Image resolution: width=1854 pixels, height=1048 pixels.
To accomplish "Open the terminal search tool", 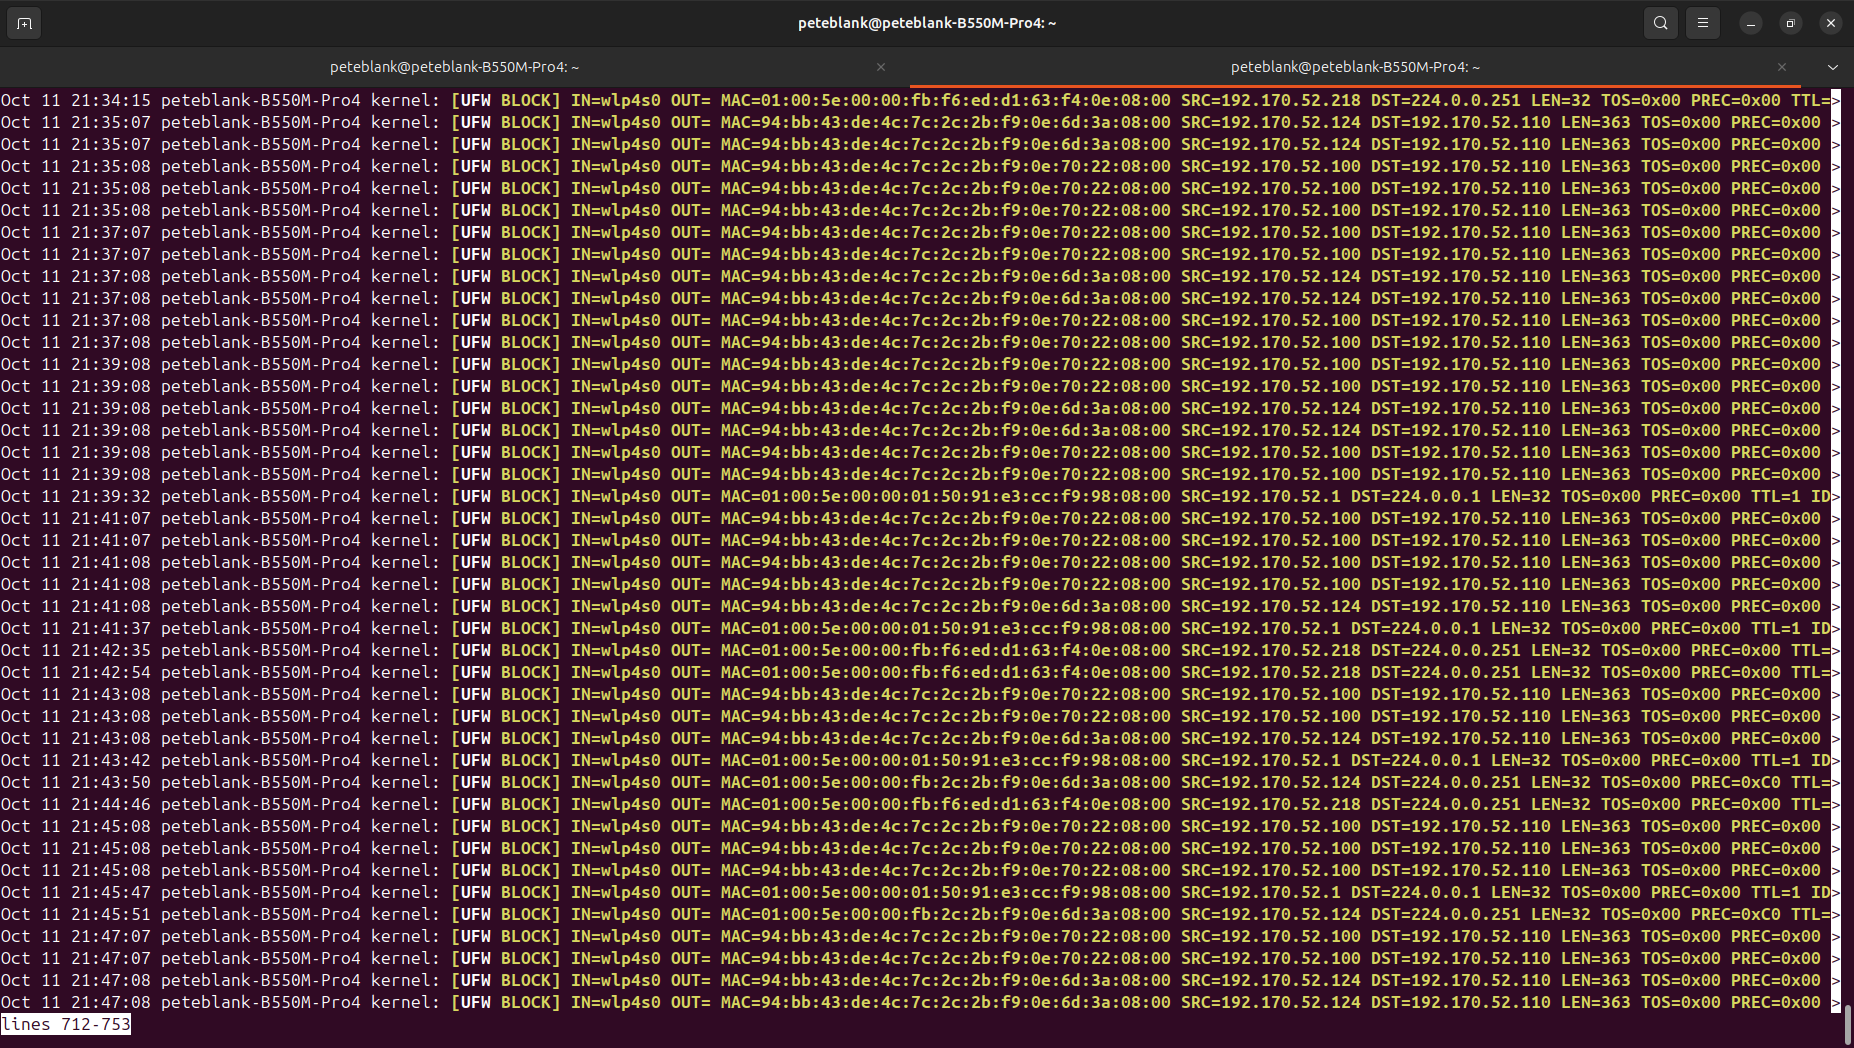I will click(x=1661, y=23).
